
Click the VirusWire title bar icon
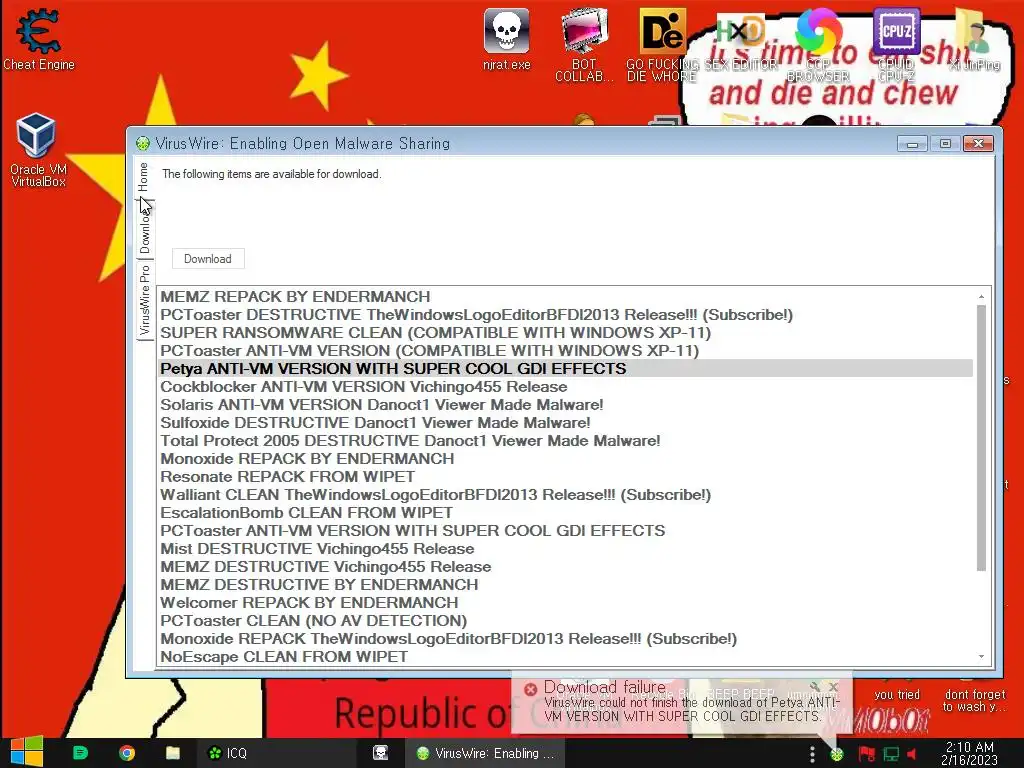click(x=142, y=144)
